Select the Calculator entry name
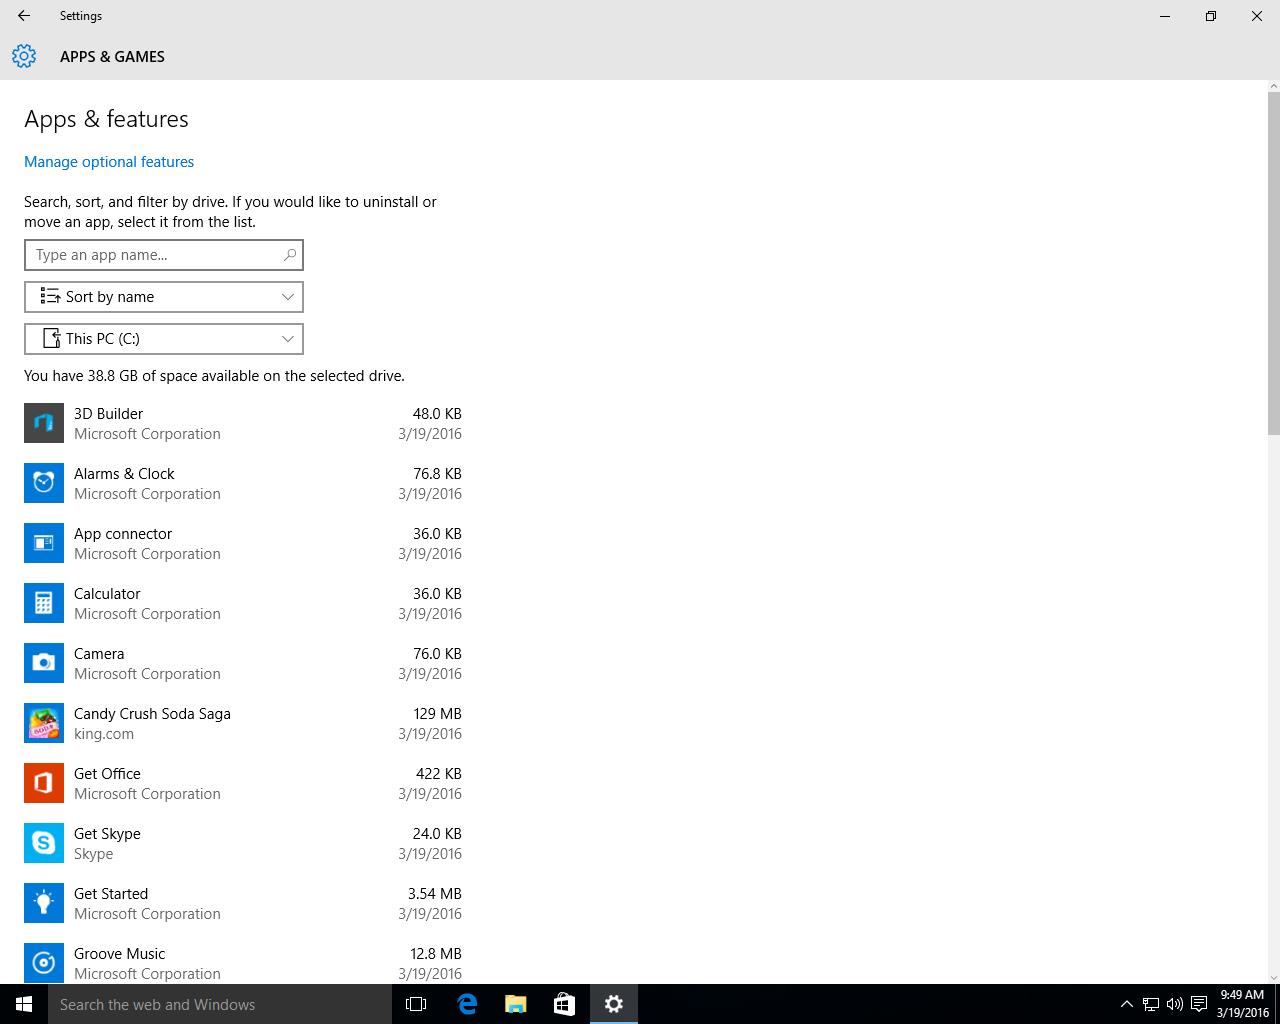Screen dimensions: 1280x1024 107,593
